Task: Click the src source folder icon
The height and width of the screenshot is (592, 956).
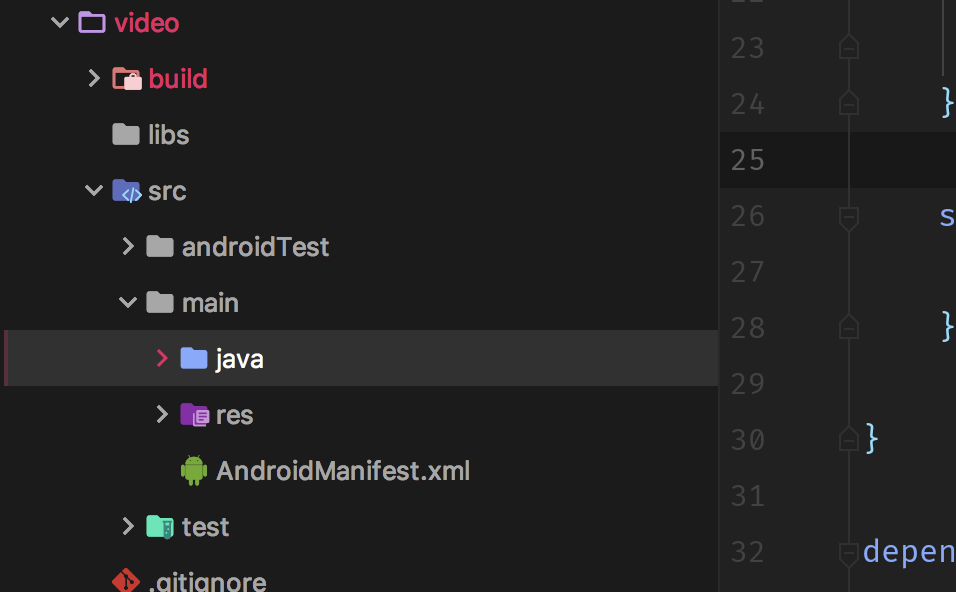Action: 127,191
